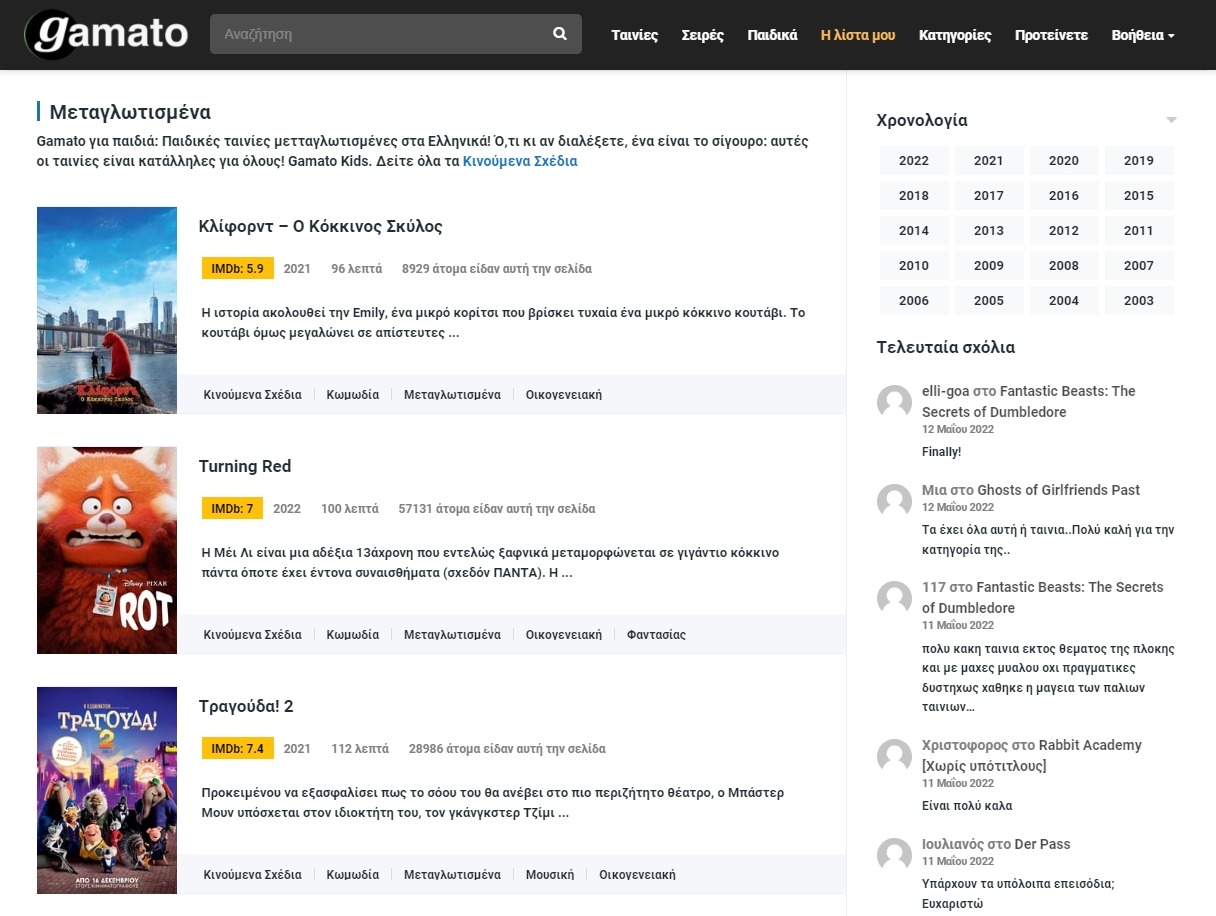
Task: Expand the Βοήθεια dropdown menu
Action: point(1142,35)
